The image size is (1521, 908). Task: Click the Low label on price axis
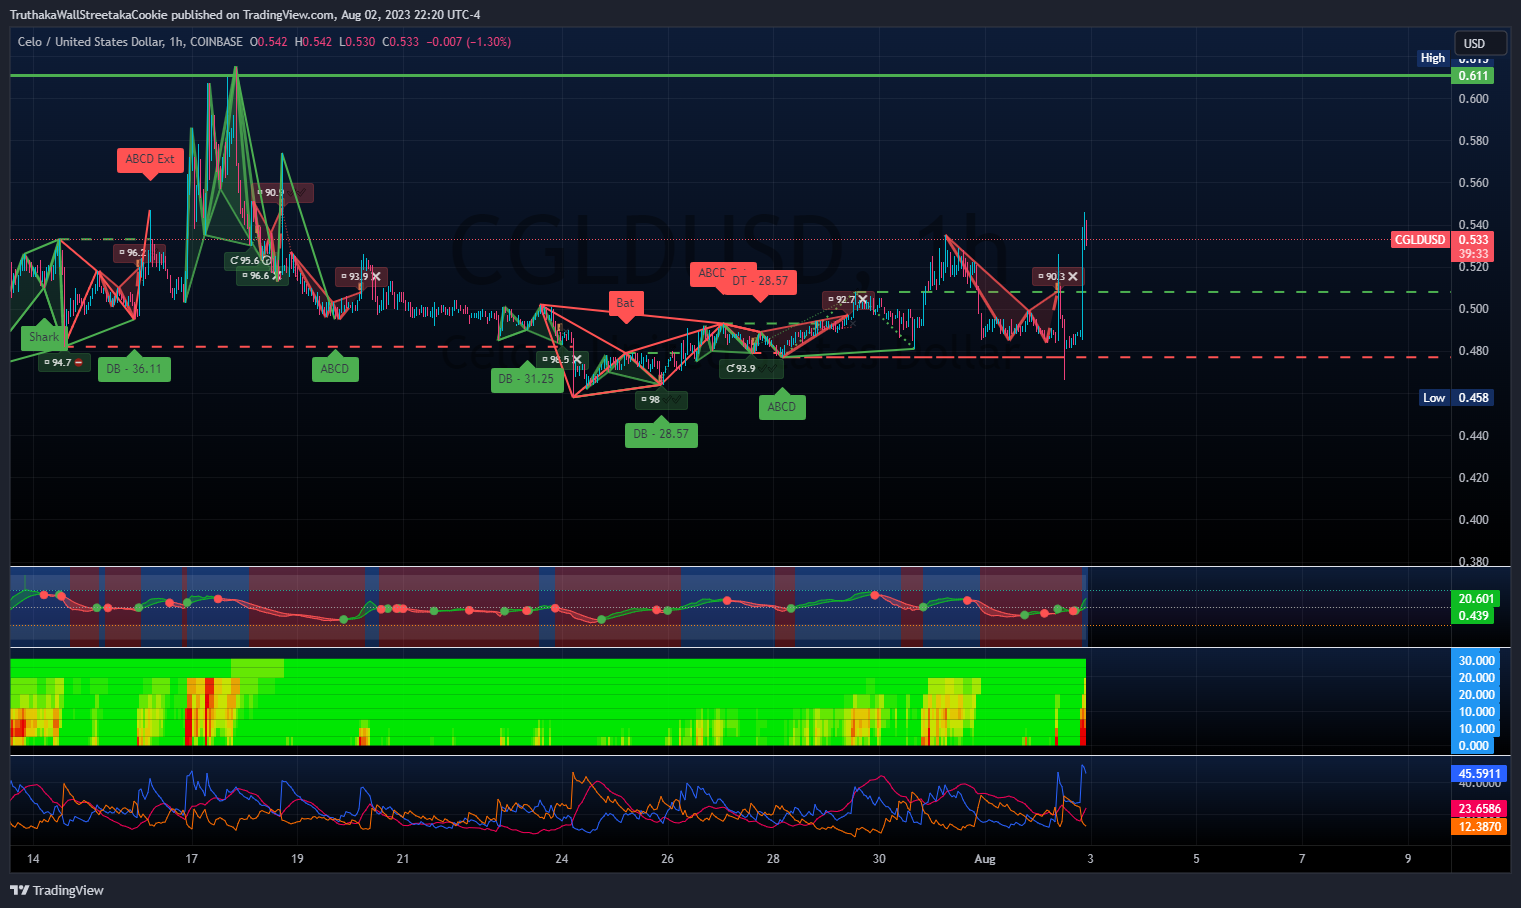(x=1434, y=398)
